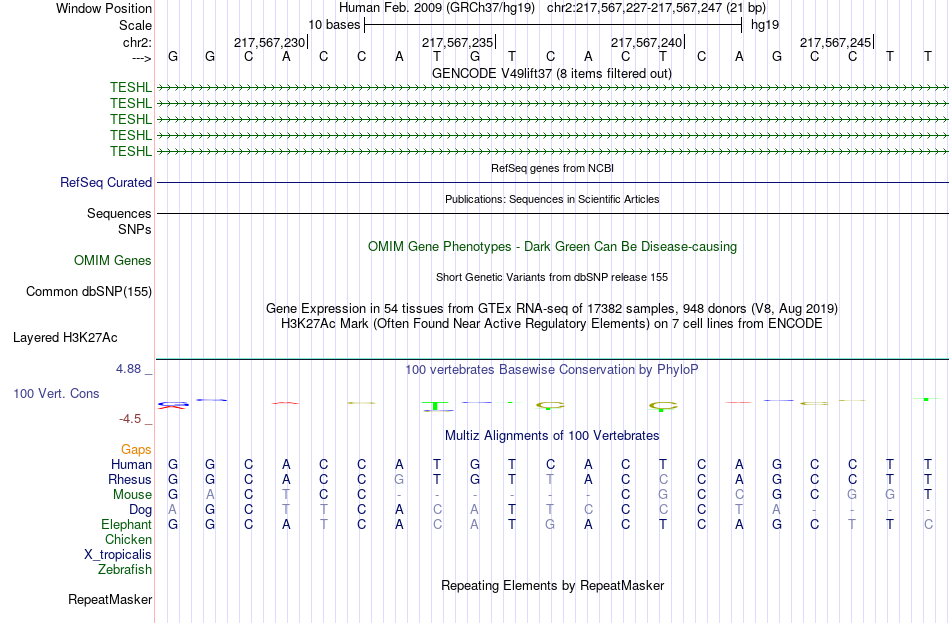The height and width of the screenshot is (623, 950).
Task: Select the Elephant alignment row label
Action: pyautogui.click(x=127, y=525)
